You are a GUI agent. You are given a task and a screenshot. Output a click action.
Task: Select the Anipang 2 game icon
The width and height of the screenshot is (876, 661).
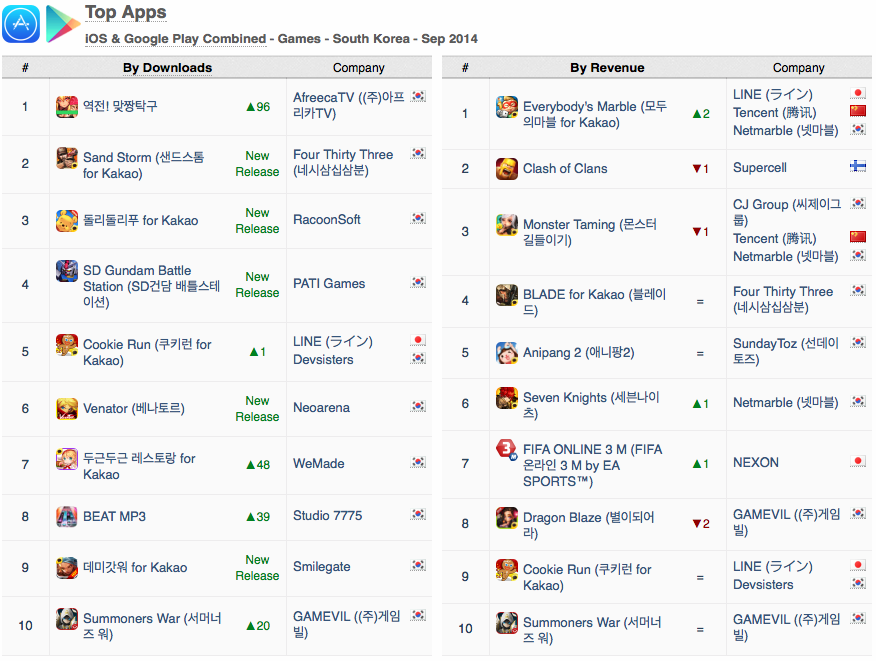pos(507,353)
